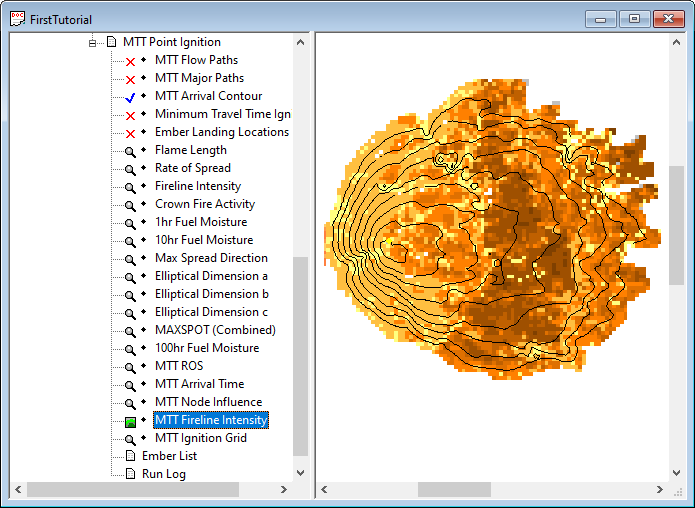This screenshot has width=695, height=508.
Task: Click the magnifier icon next to MTT ROS
Action: pyautogui.click(x=130, y=367)
